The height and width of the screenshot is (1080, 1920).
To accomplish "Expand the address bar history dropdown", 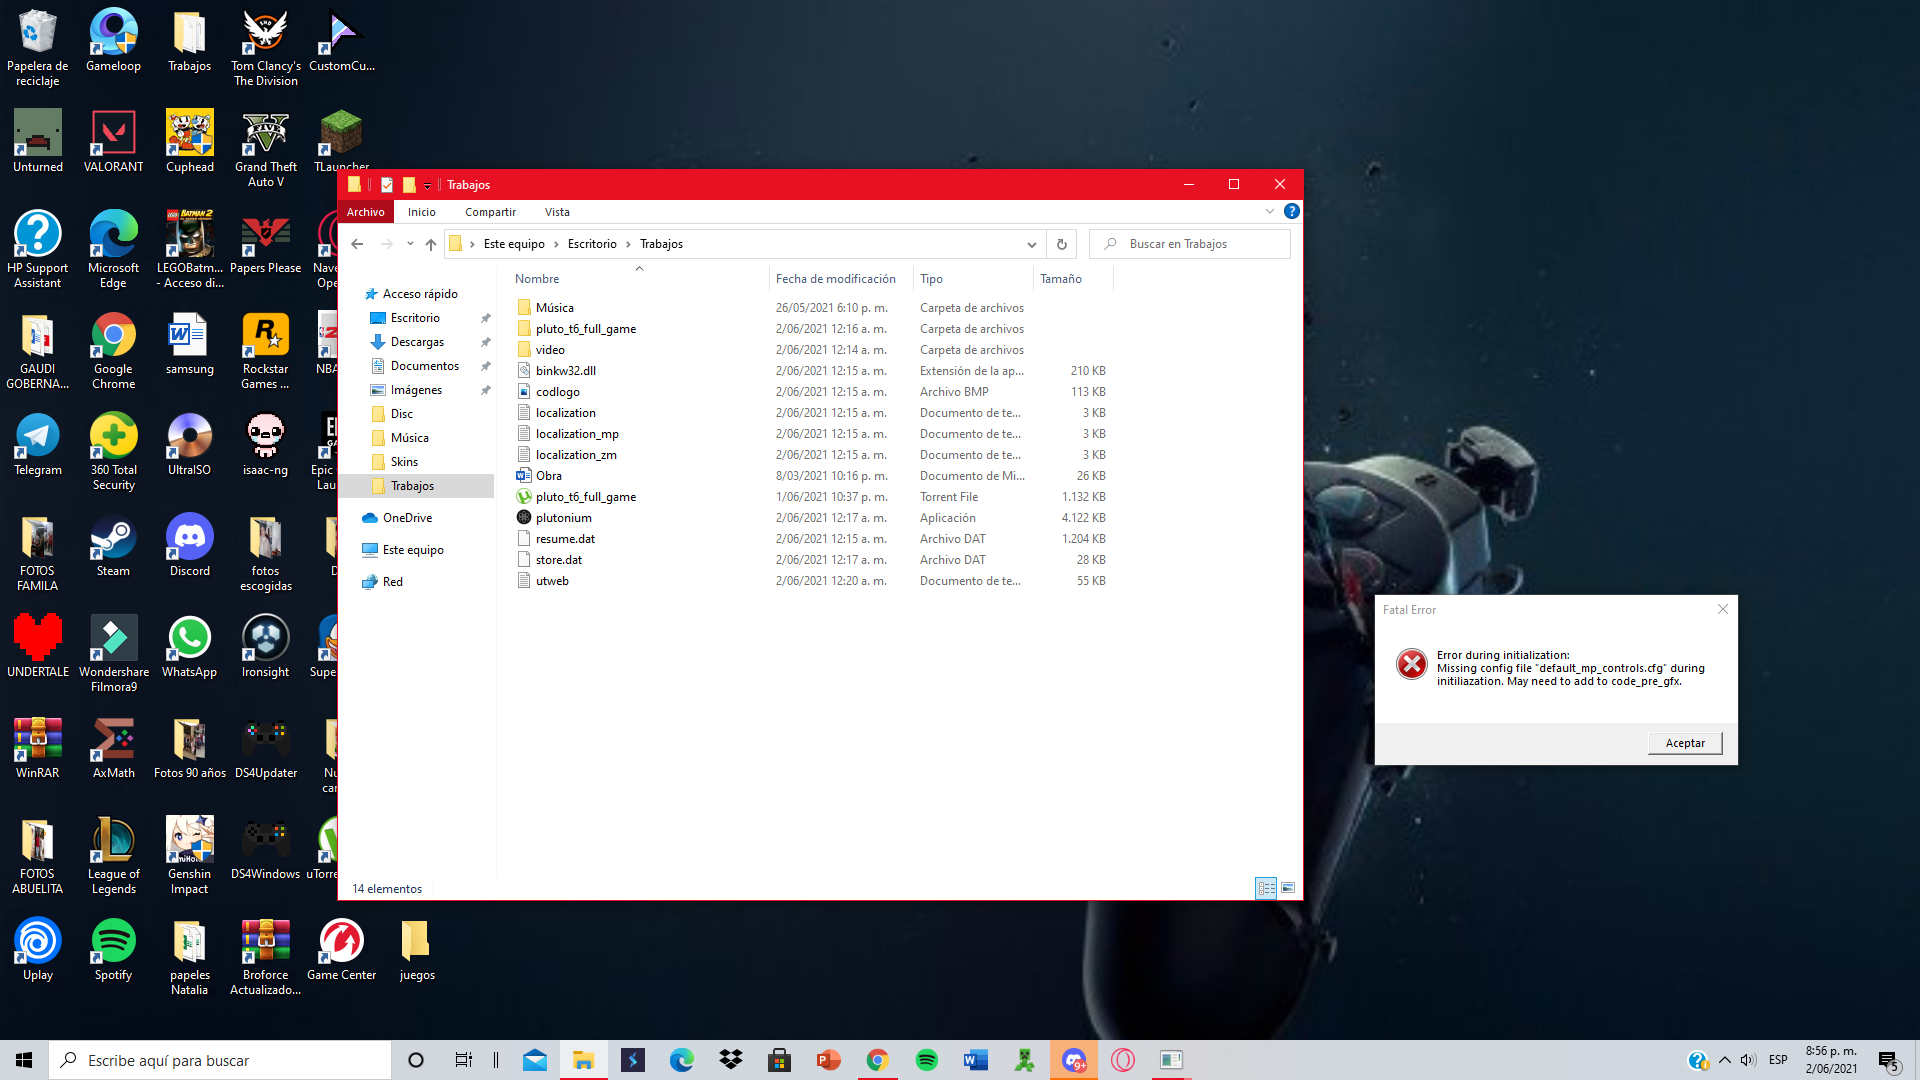I will point(1031,244).
